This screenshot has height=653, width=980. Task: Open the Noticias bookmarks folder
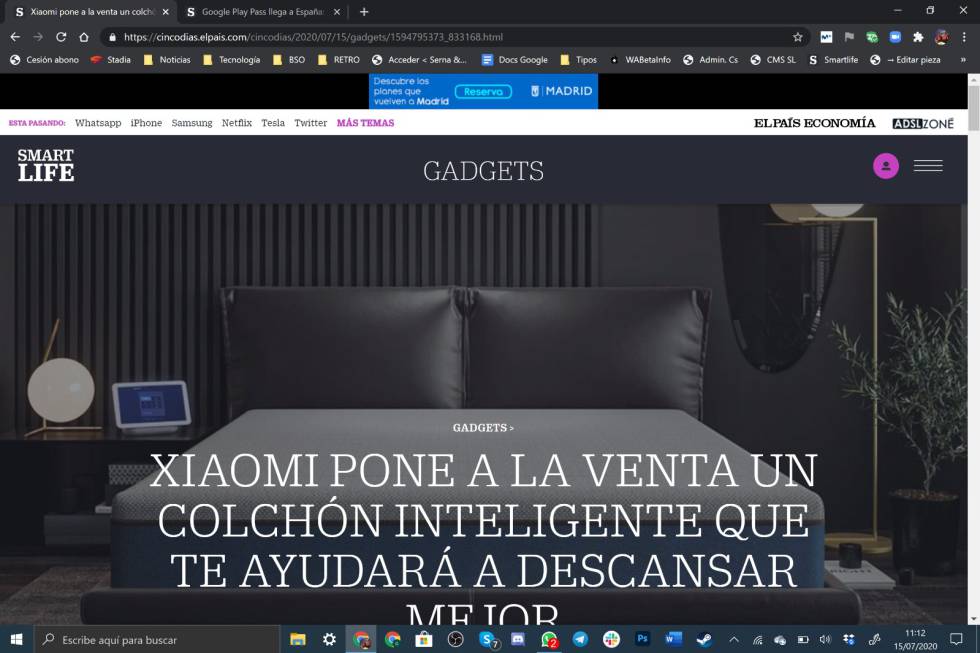pos(167,60)
